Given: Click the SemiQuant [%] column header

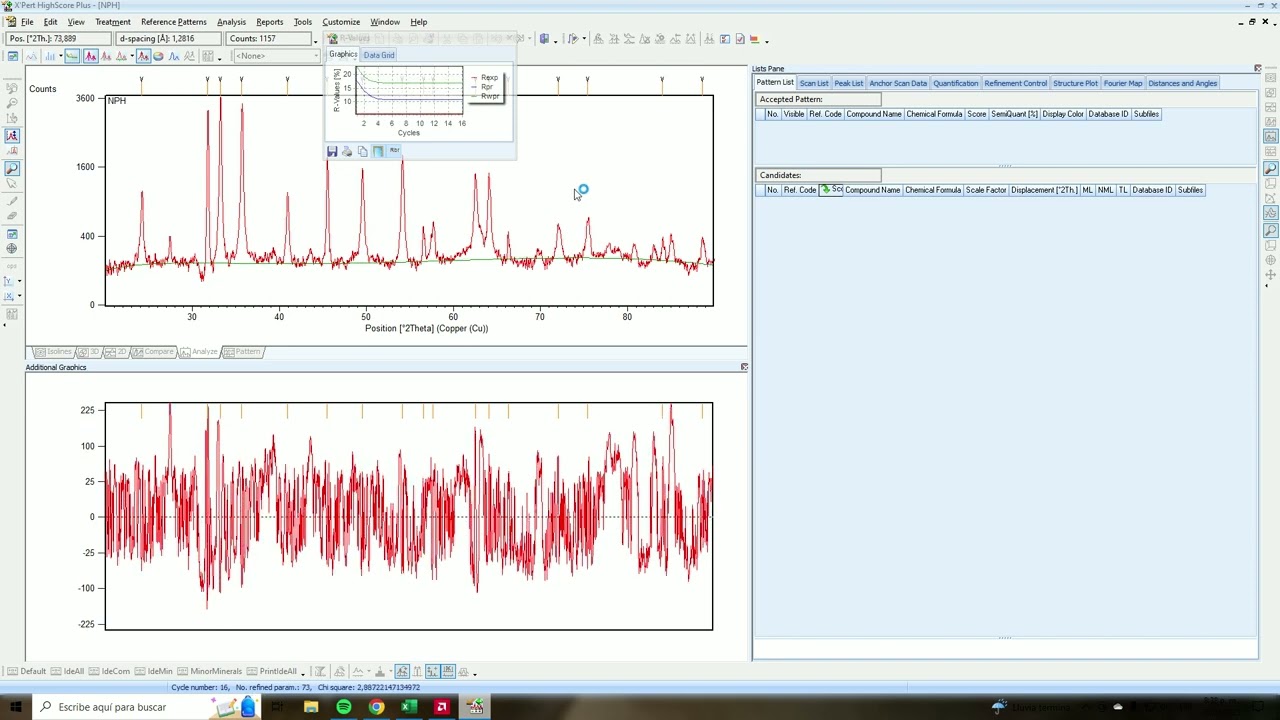Looking at the screenshot, I should click(x=1014, y=114).
